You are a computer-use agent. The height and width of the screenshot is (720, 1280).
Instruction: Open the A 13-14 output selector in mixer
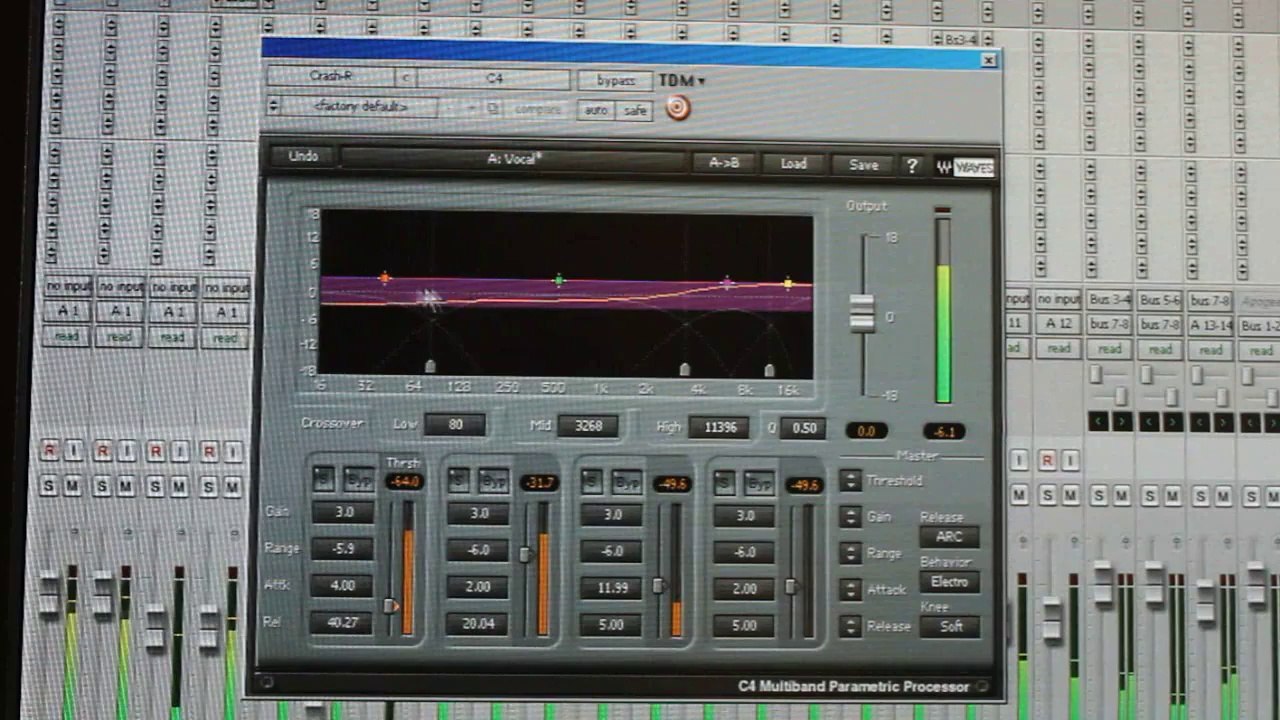point(1209,325)
